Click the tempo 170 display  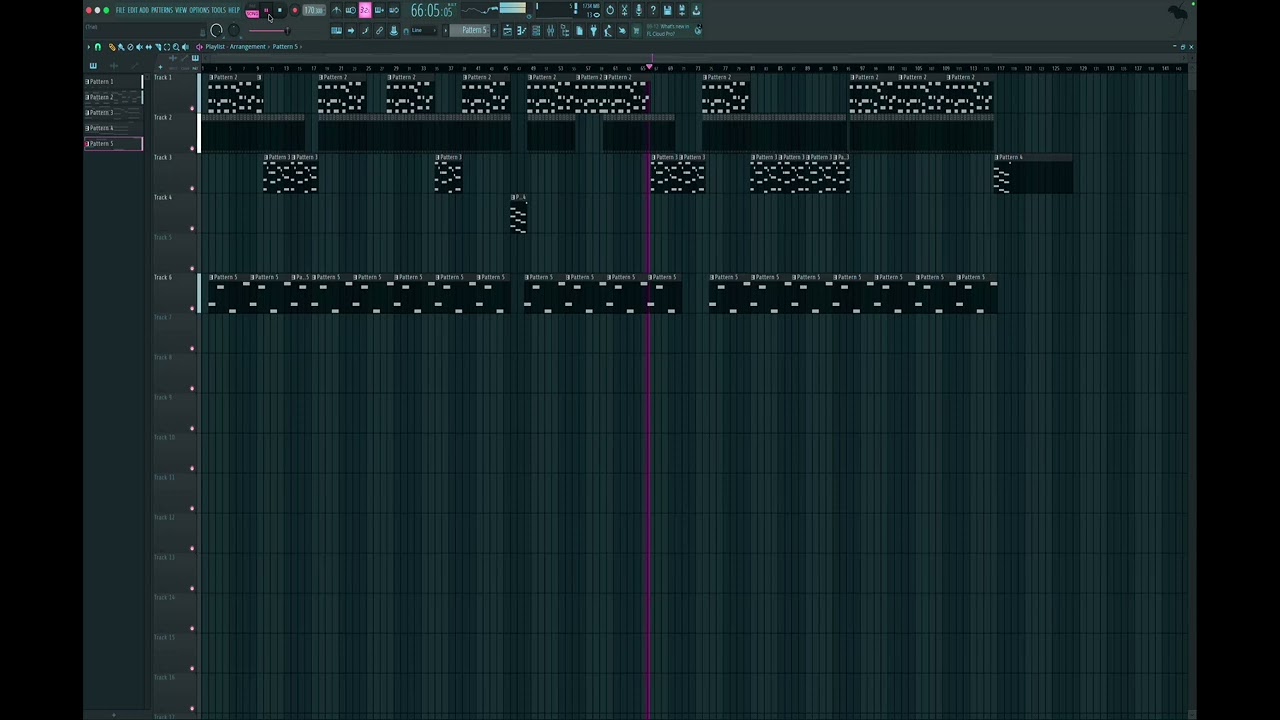click(314, 10)
